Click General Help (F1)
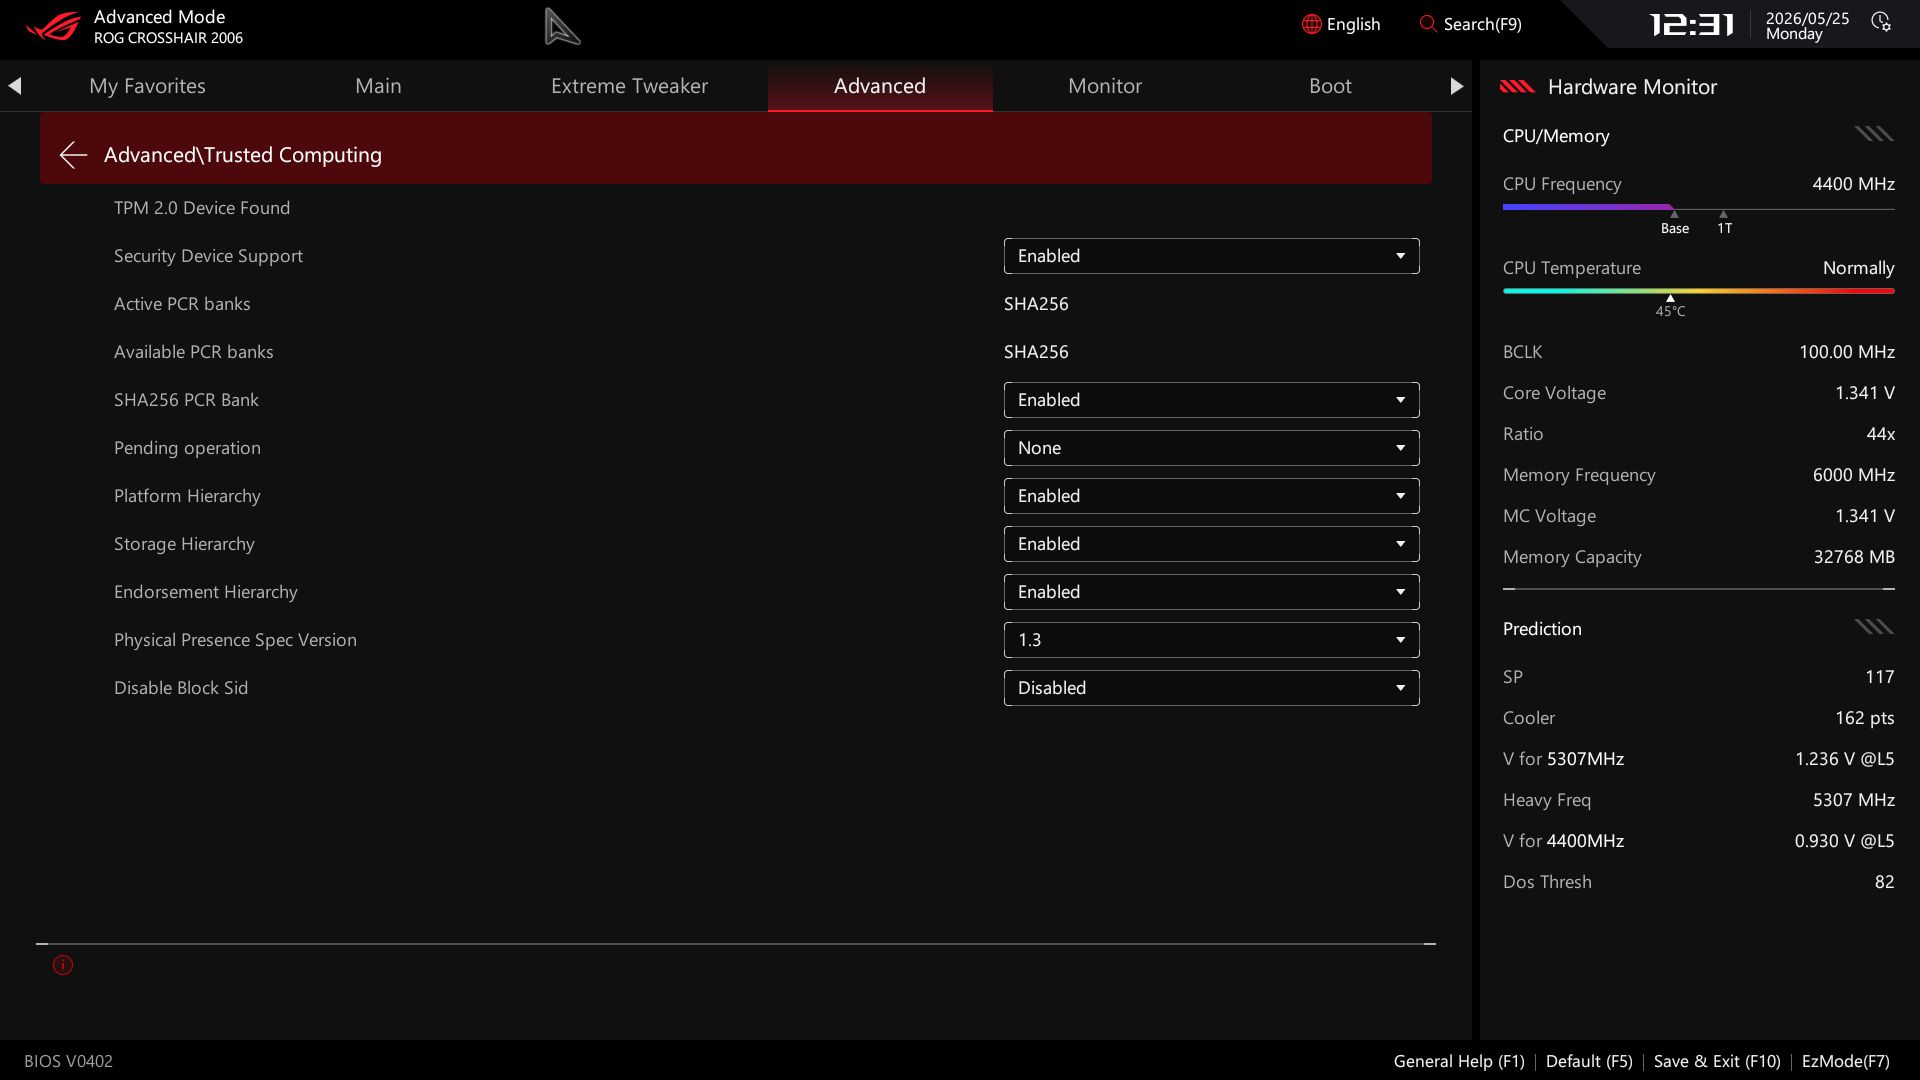This screenshot has width=1920, height=1080. pyautogui.click(x=1459, y=1061)
